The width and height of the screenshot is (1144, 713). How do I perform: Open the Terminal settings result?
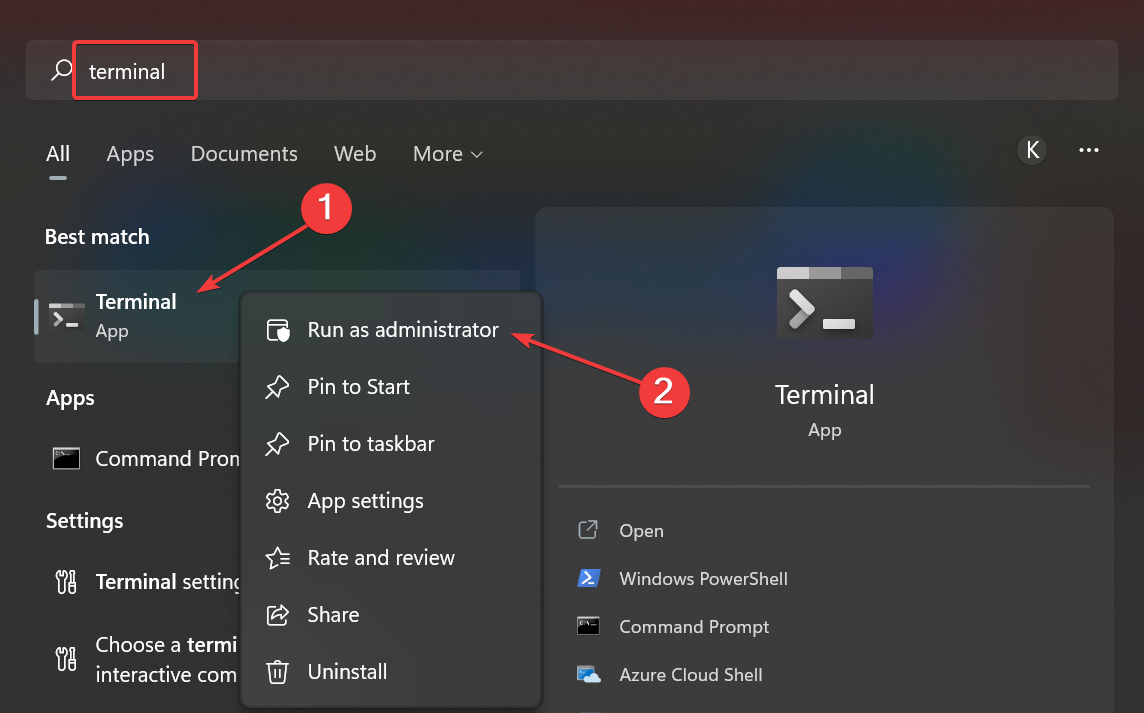137,582
